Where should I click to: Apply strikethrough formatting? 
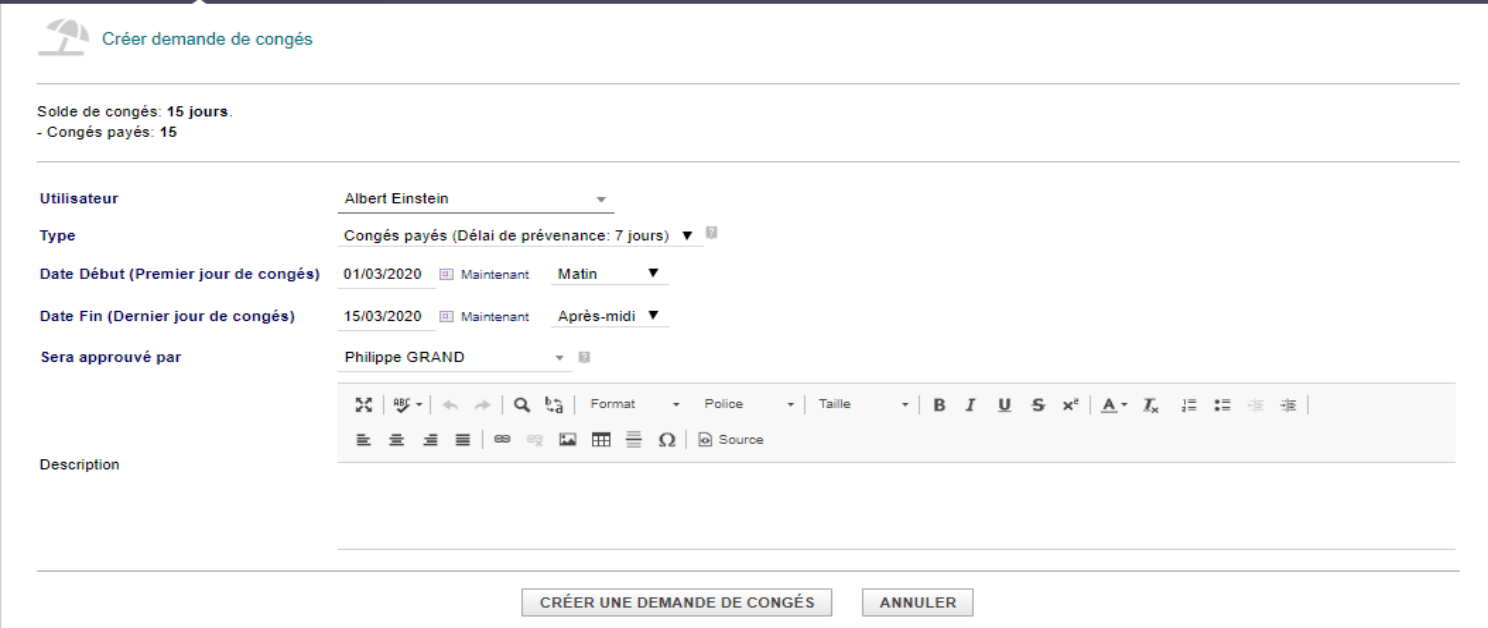coord(1038,405)
